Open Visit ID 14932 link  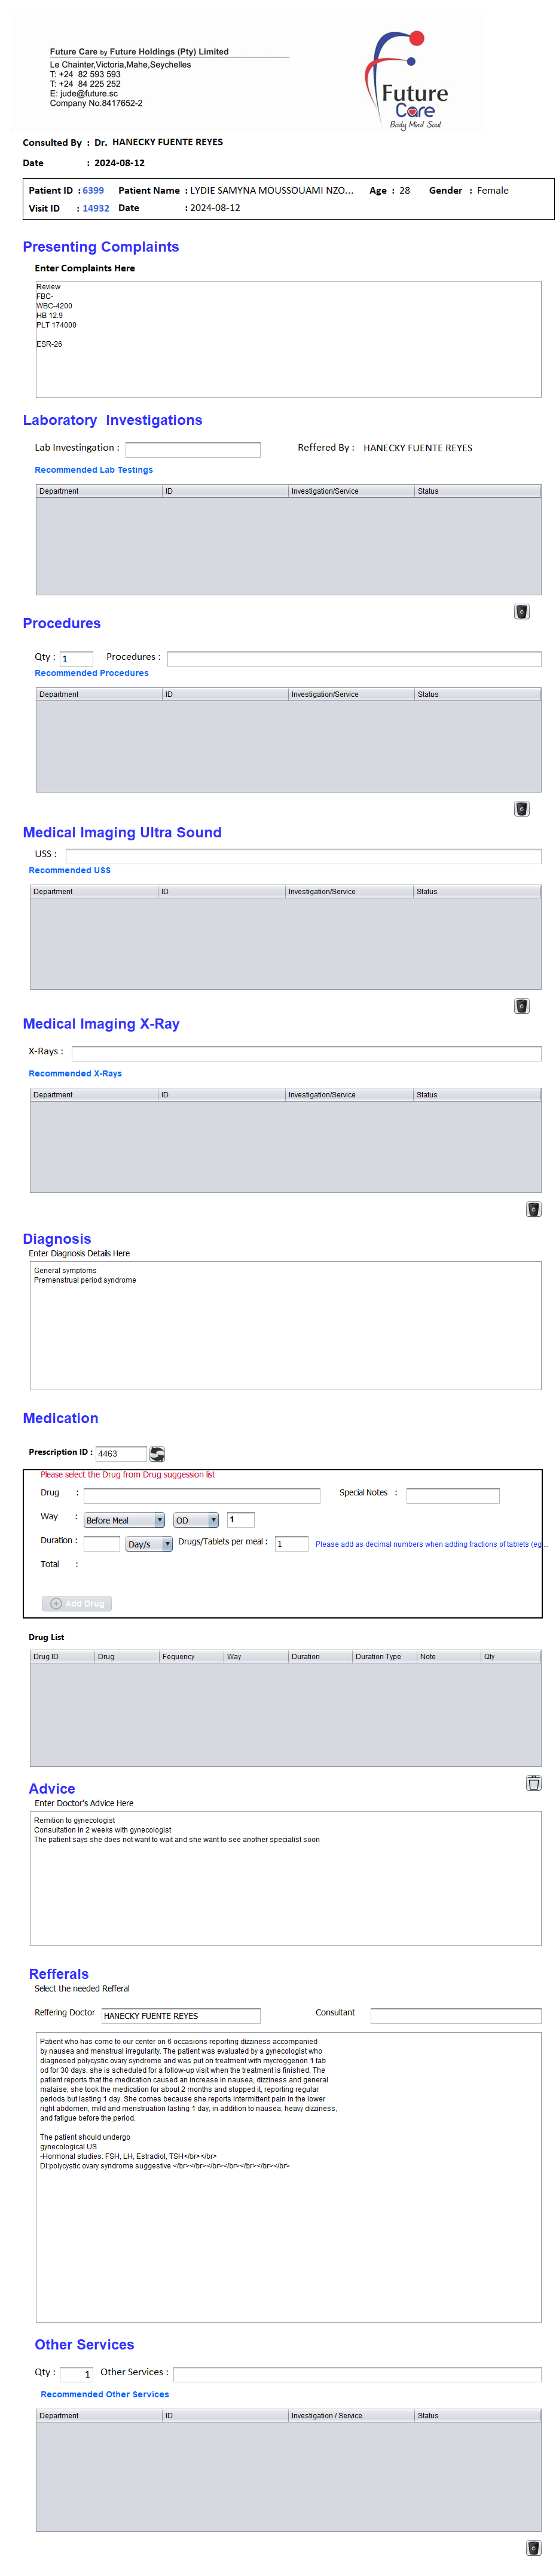point(95,208)
